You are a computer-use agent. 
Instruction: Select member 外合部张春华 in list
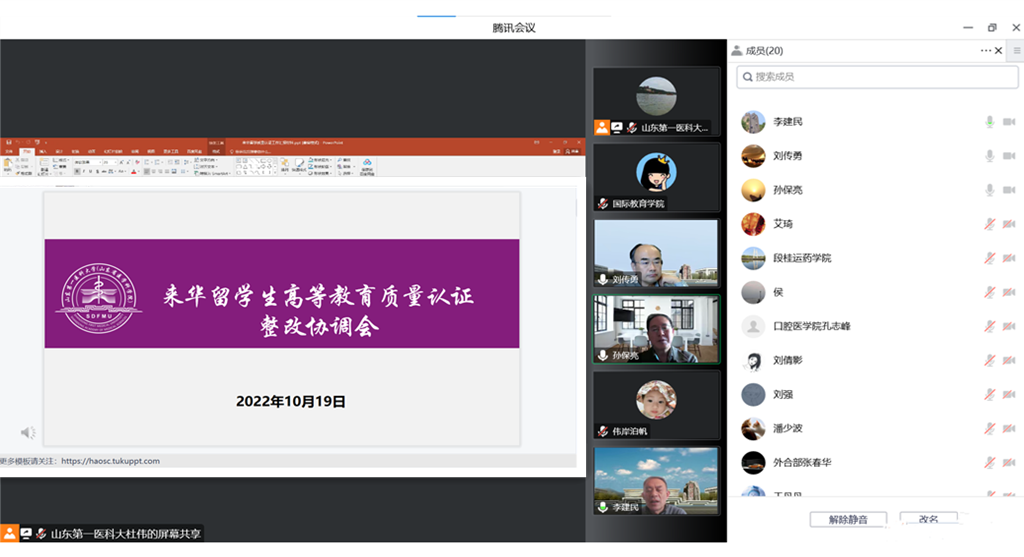pos(877,462)
